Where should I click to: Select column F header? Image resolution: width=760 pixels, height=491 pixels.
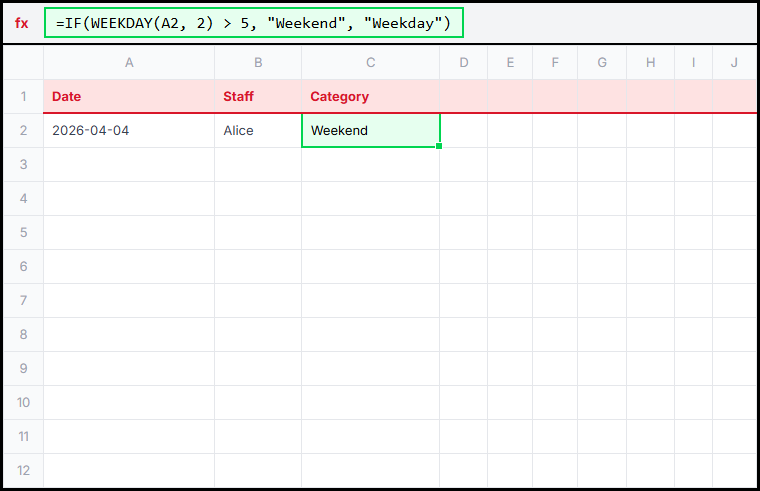[555, 63]
